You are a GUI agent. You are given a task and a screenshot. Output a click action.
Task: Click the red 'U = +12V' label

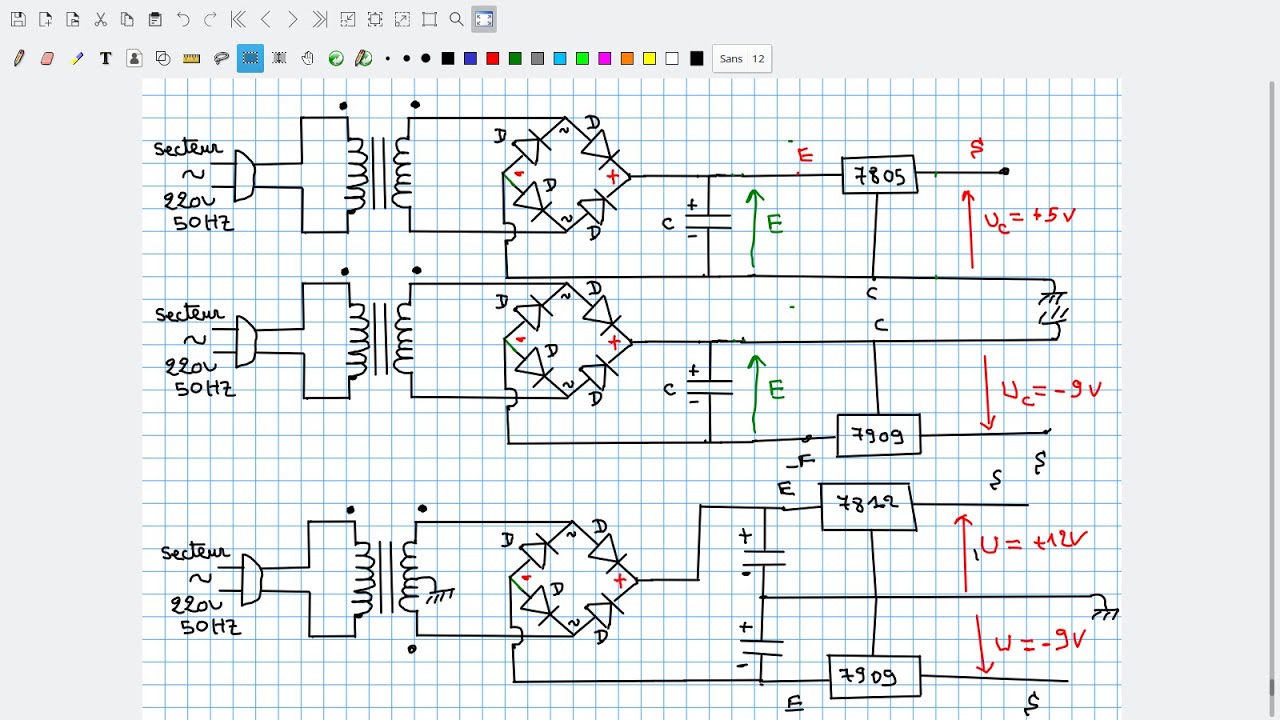pos(1033,543)
